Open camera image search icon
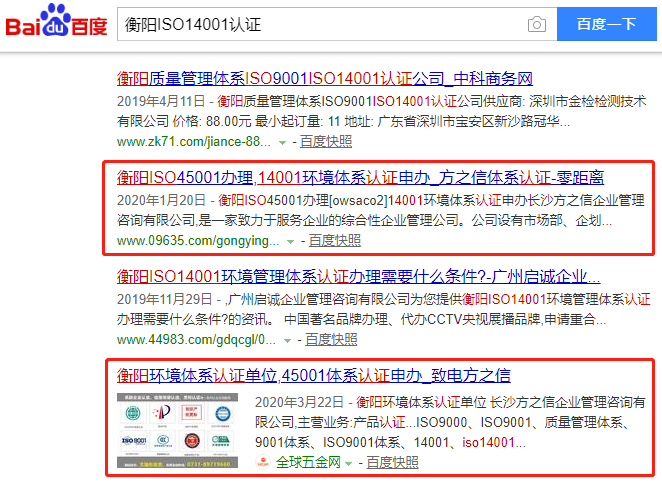The height and width of the screenshot is (487, 662). pyautogui.click(x=537, y=24)
